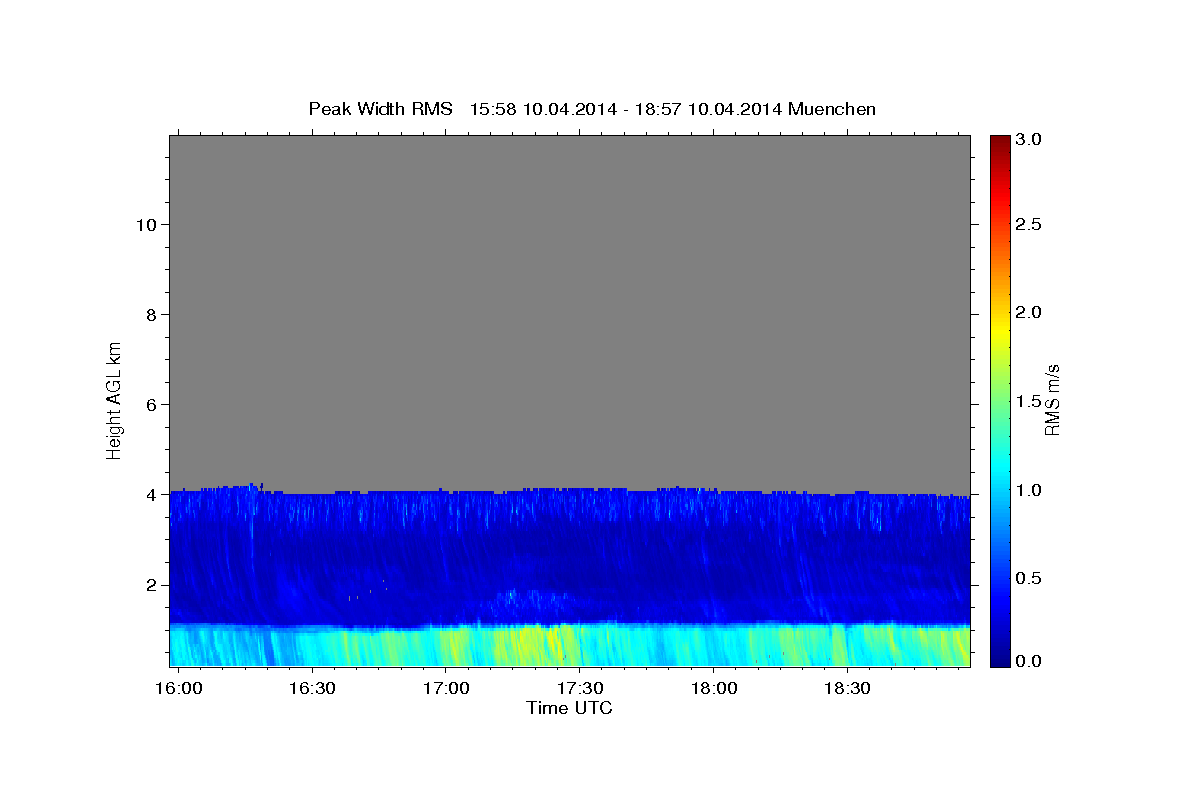Viewport: 1200px width, 800px height.
Task: Click the grey no-data area of the plot
Action: [x=569, y=310]
